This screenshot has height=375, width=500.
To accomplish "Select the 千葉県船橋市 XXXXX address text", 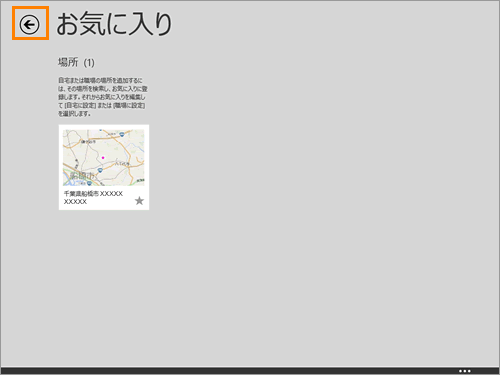I will click(93, 197).
